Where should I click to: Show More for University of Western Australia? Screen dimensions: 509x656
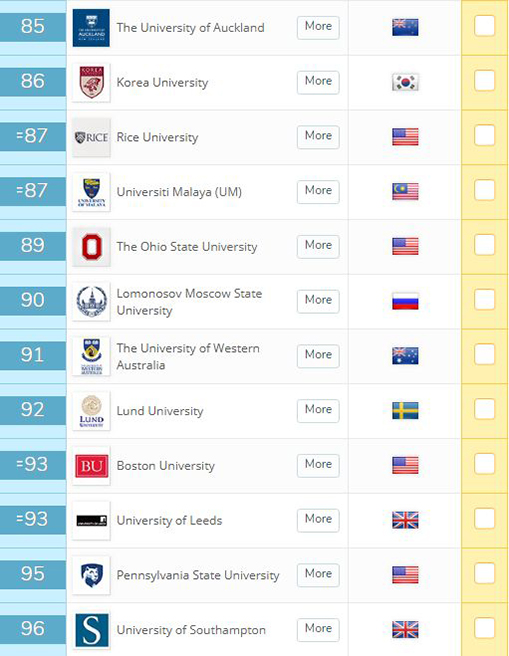[318, 356]
